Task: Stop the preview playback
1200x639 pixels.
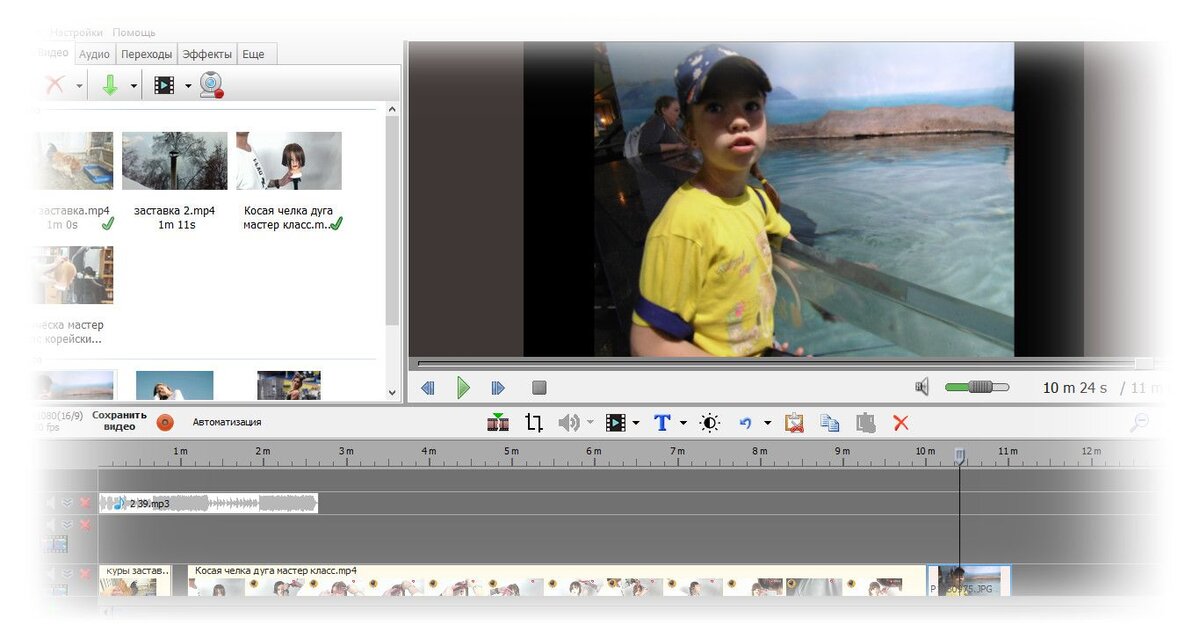Action: point(539,387)
